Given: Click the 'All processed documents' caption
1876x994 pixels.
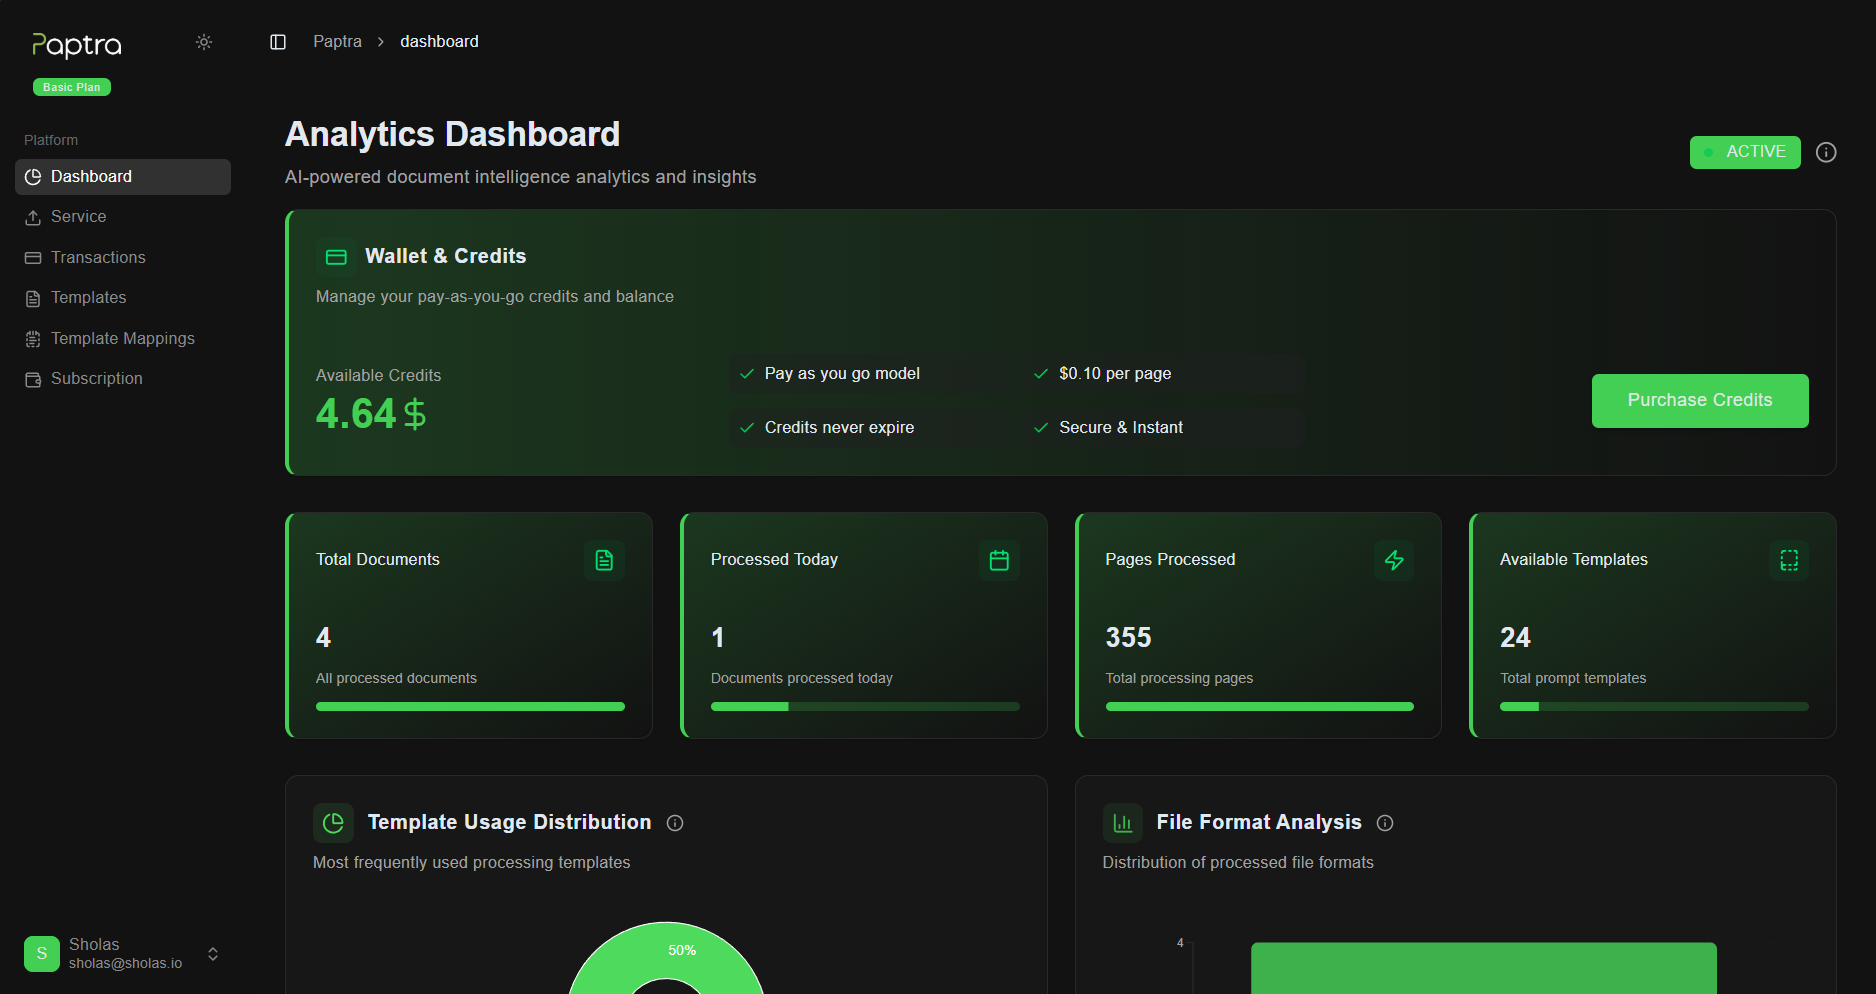Looking at the screenshot, I should coord(396,679).
